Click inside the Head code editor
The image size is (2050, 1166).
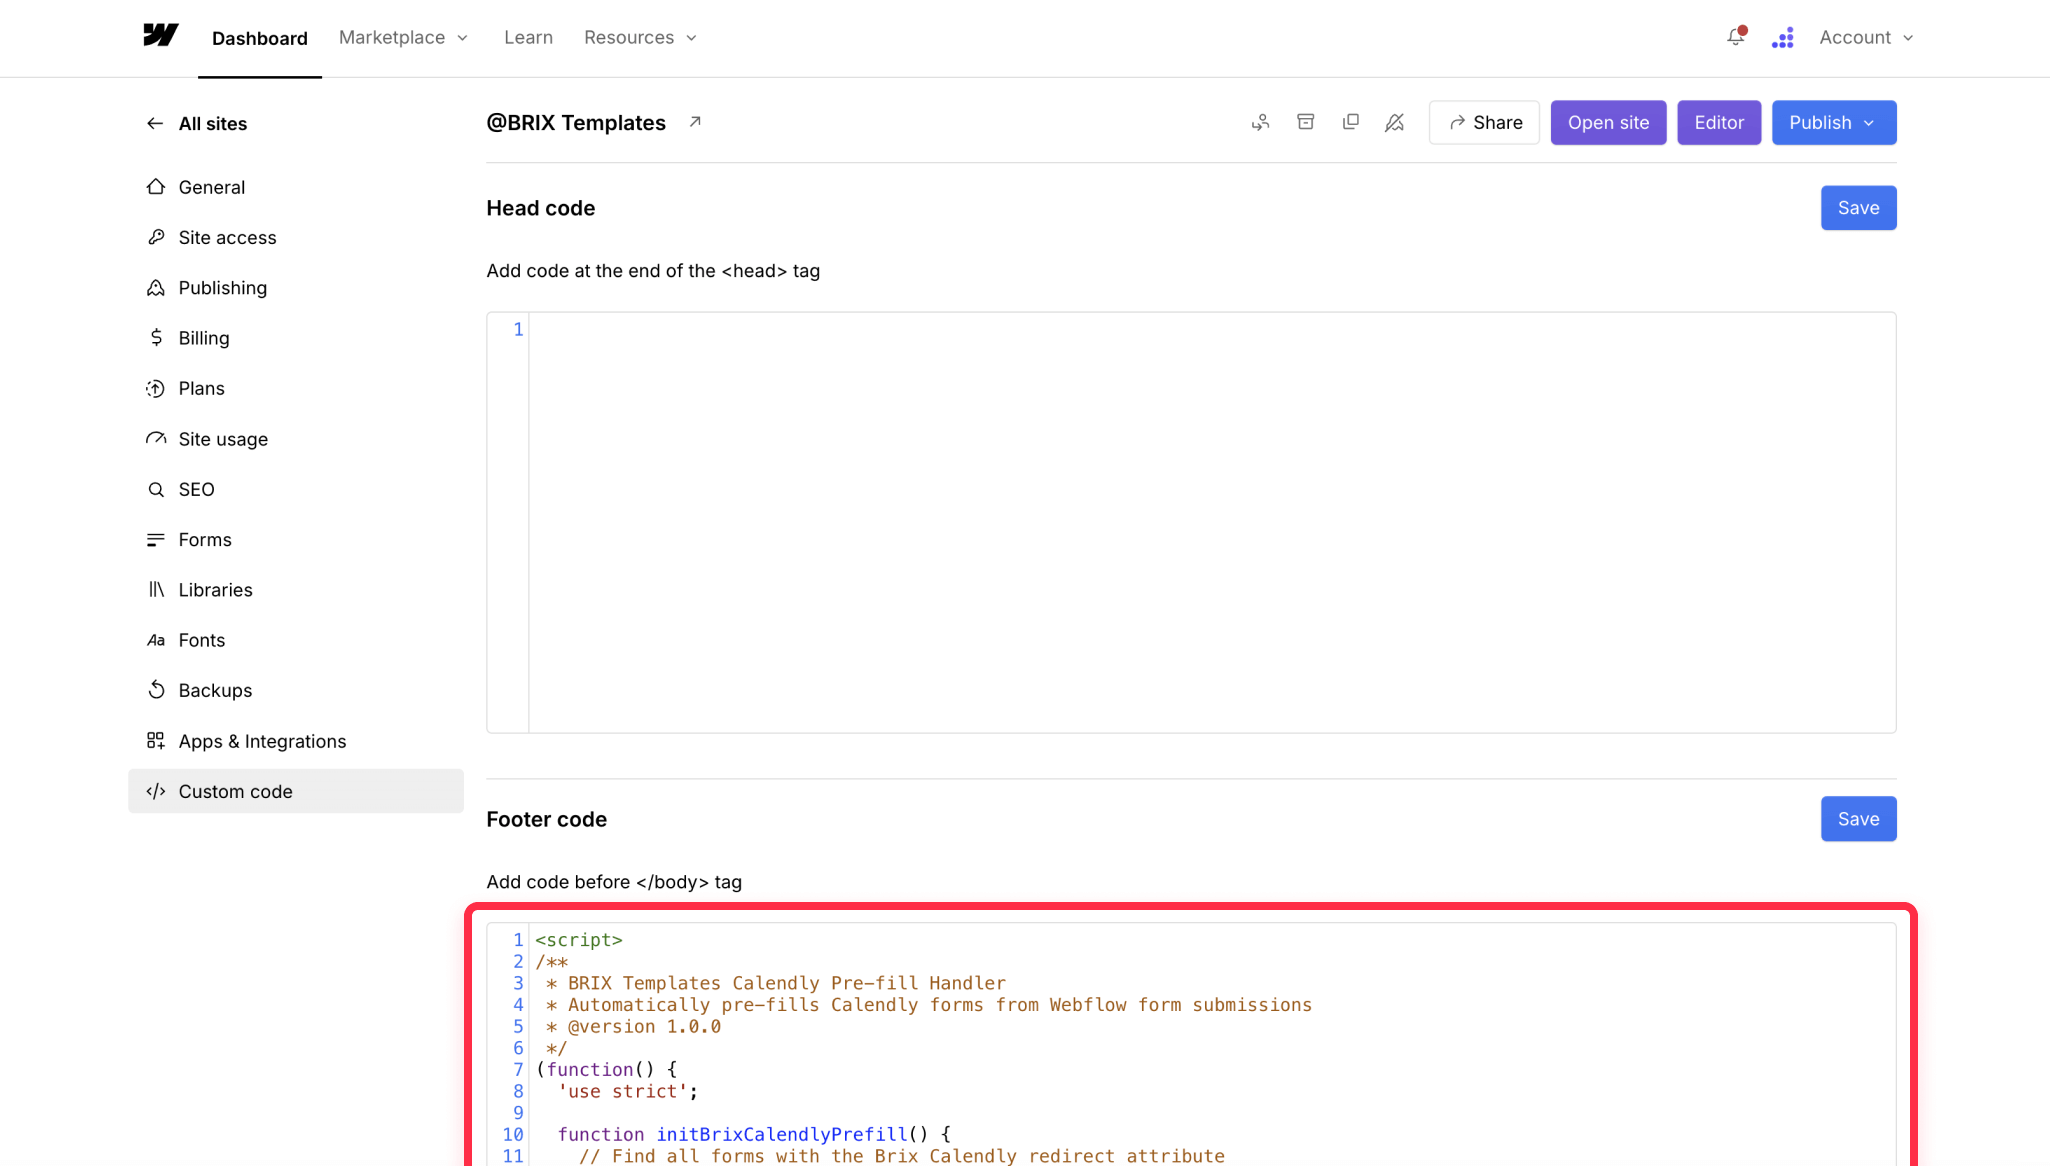pyautogui.click(x=1211, y=522)
